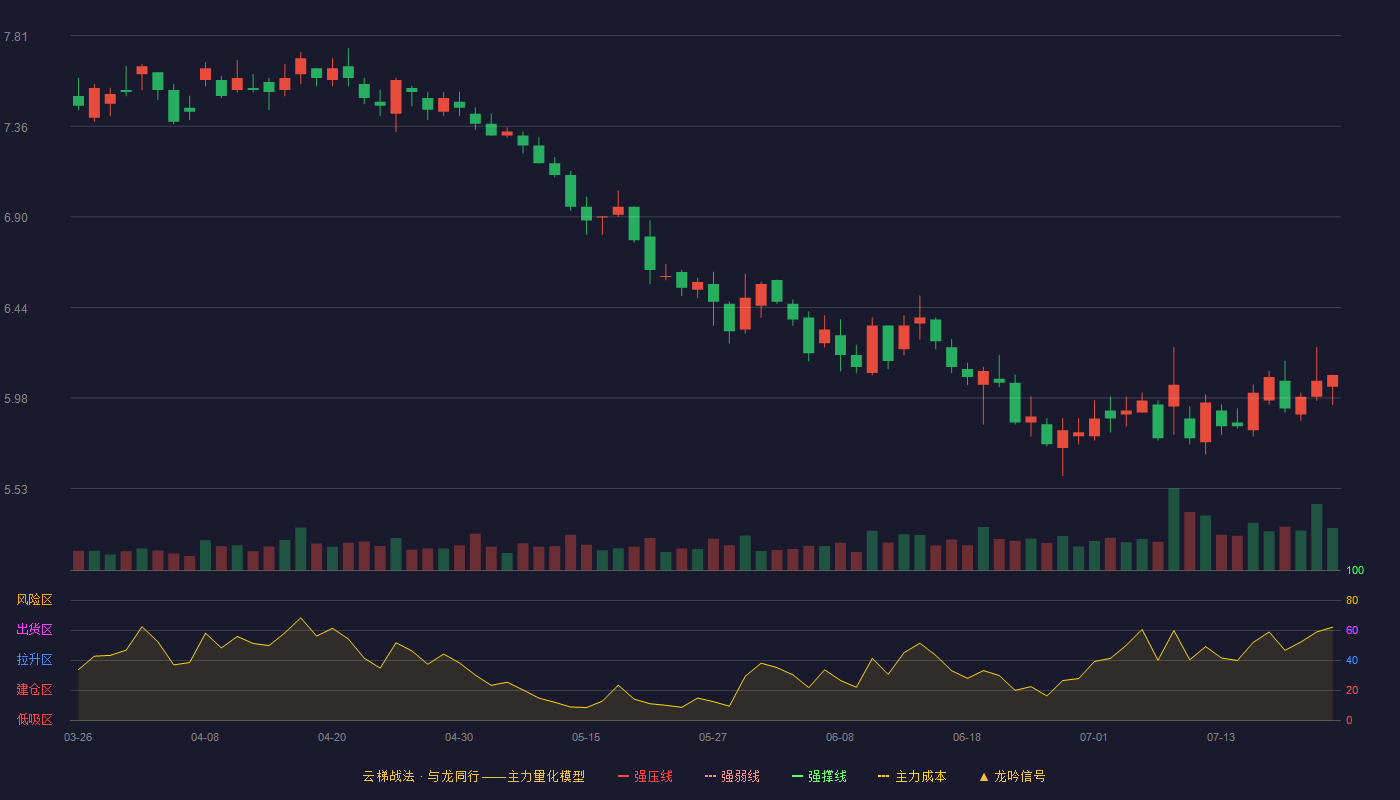Select the 6.44 price axis label

pos(16,308)
